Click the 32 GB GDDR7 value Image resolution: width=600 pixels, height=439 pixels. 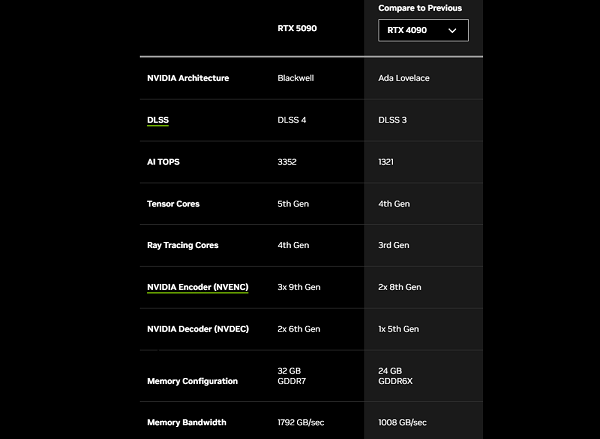(x=292, y=376)
